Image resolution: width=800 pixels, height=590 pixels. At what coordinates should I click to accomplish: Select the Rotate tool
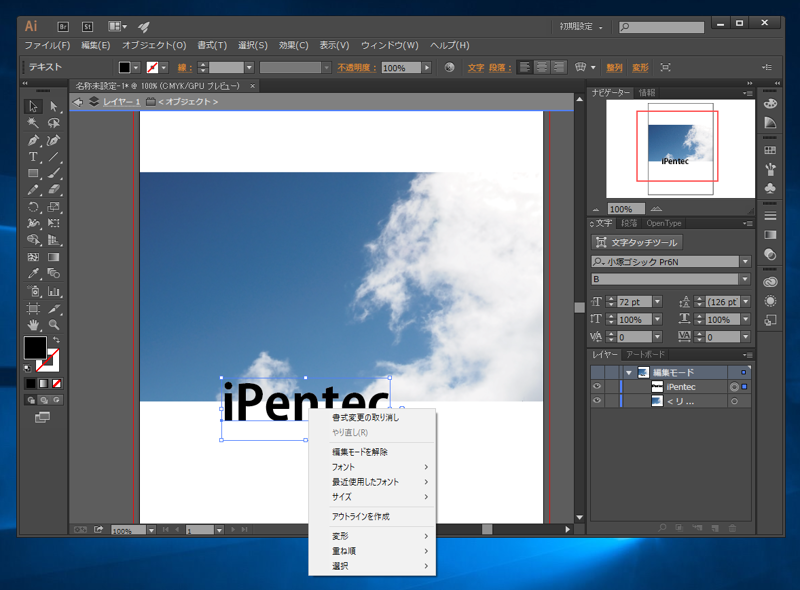pos(33,207)
